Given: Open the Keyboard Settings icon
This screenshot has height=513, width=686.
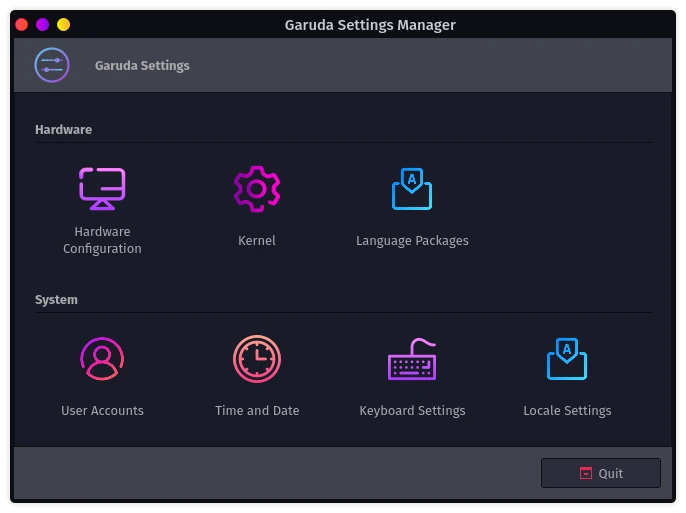Looking at the screenshot, I should click(412, 359).
